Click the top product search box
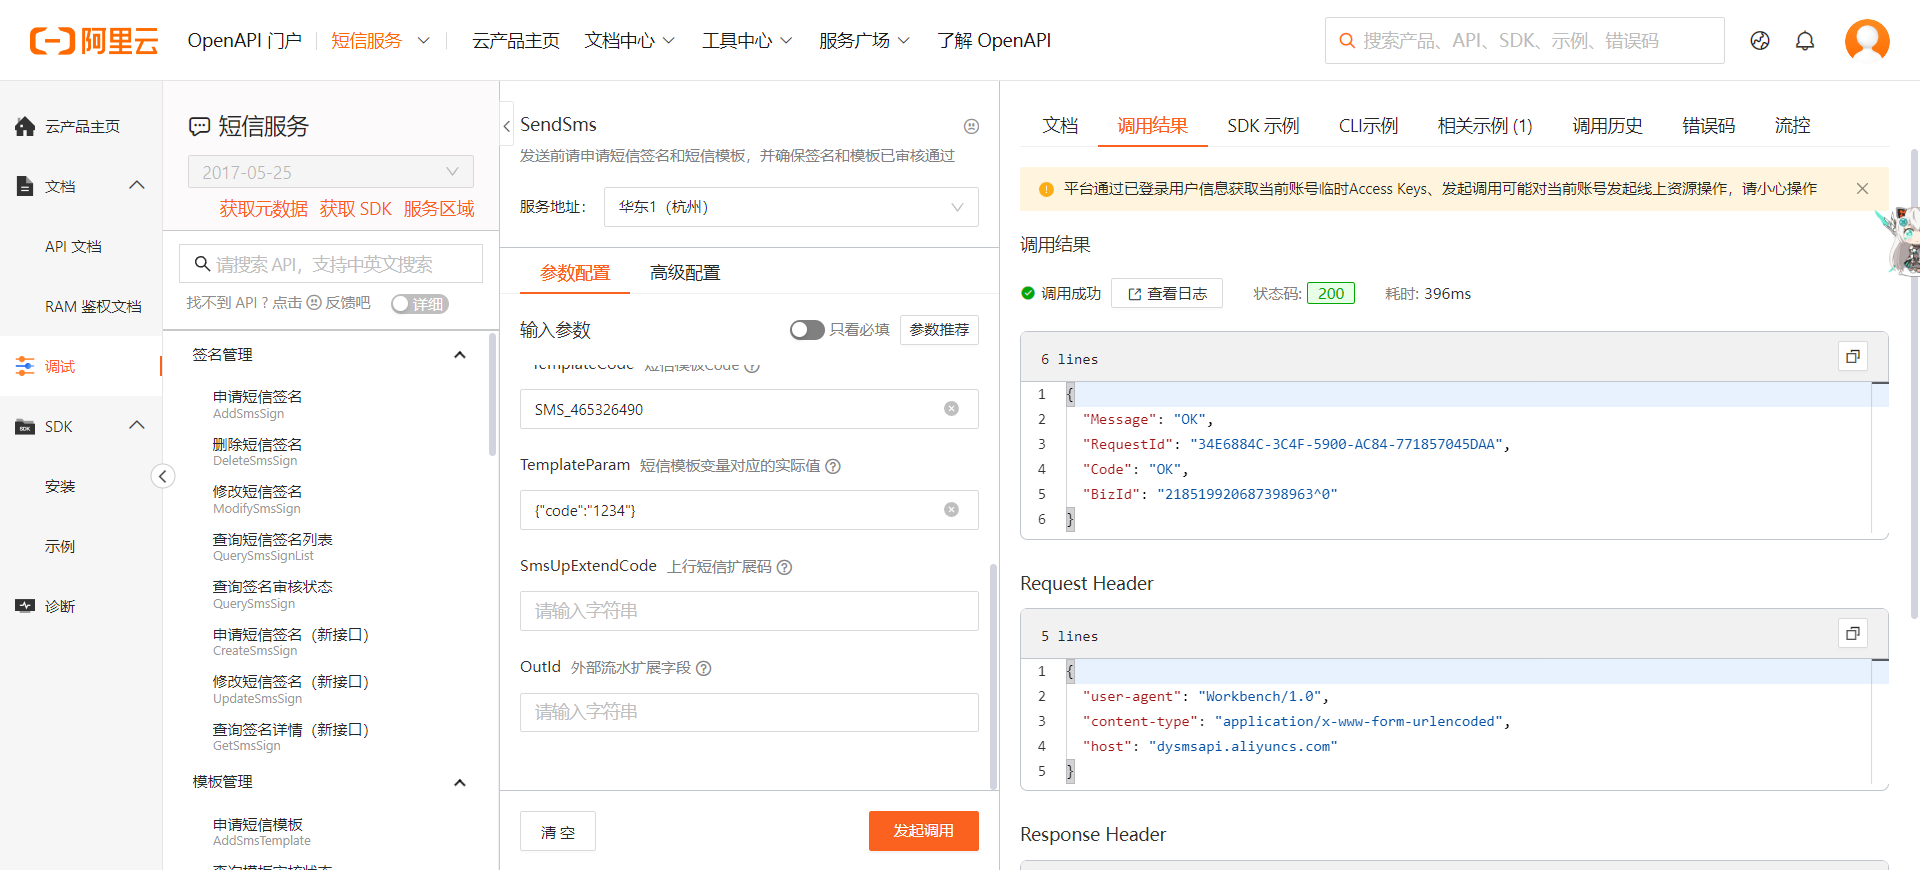1920x870 pixels. point(1525,41)
